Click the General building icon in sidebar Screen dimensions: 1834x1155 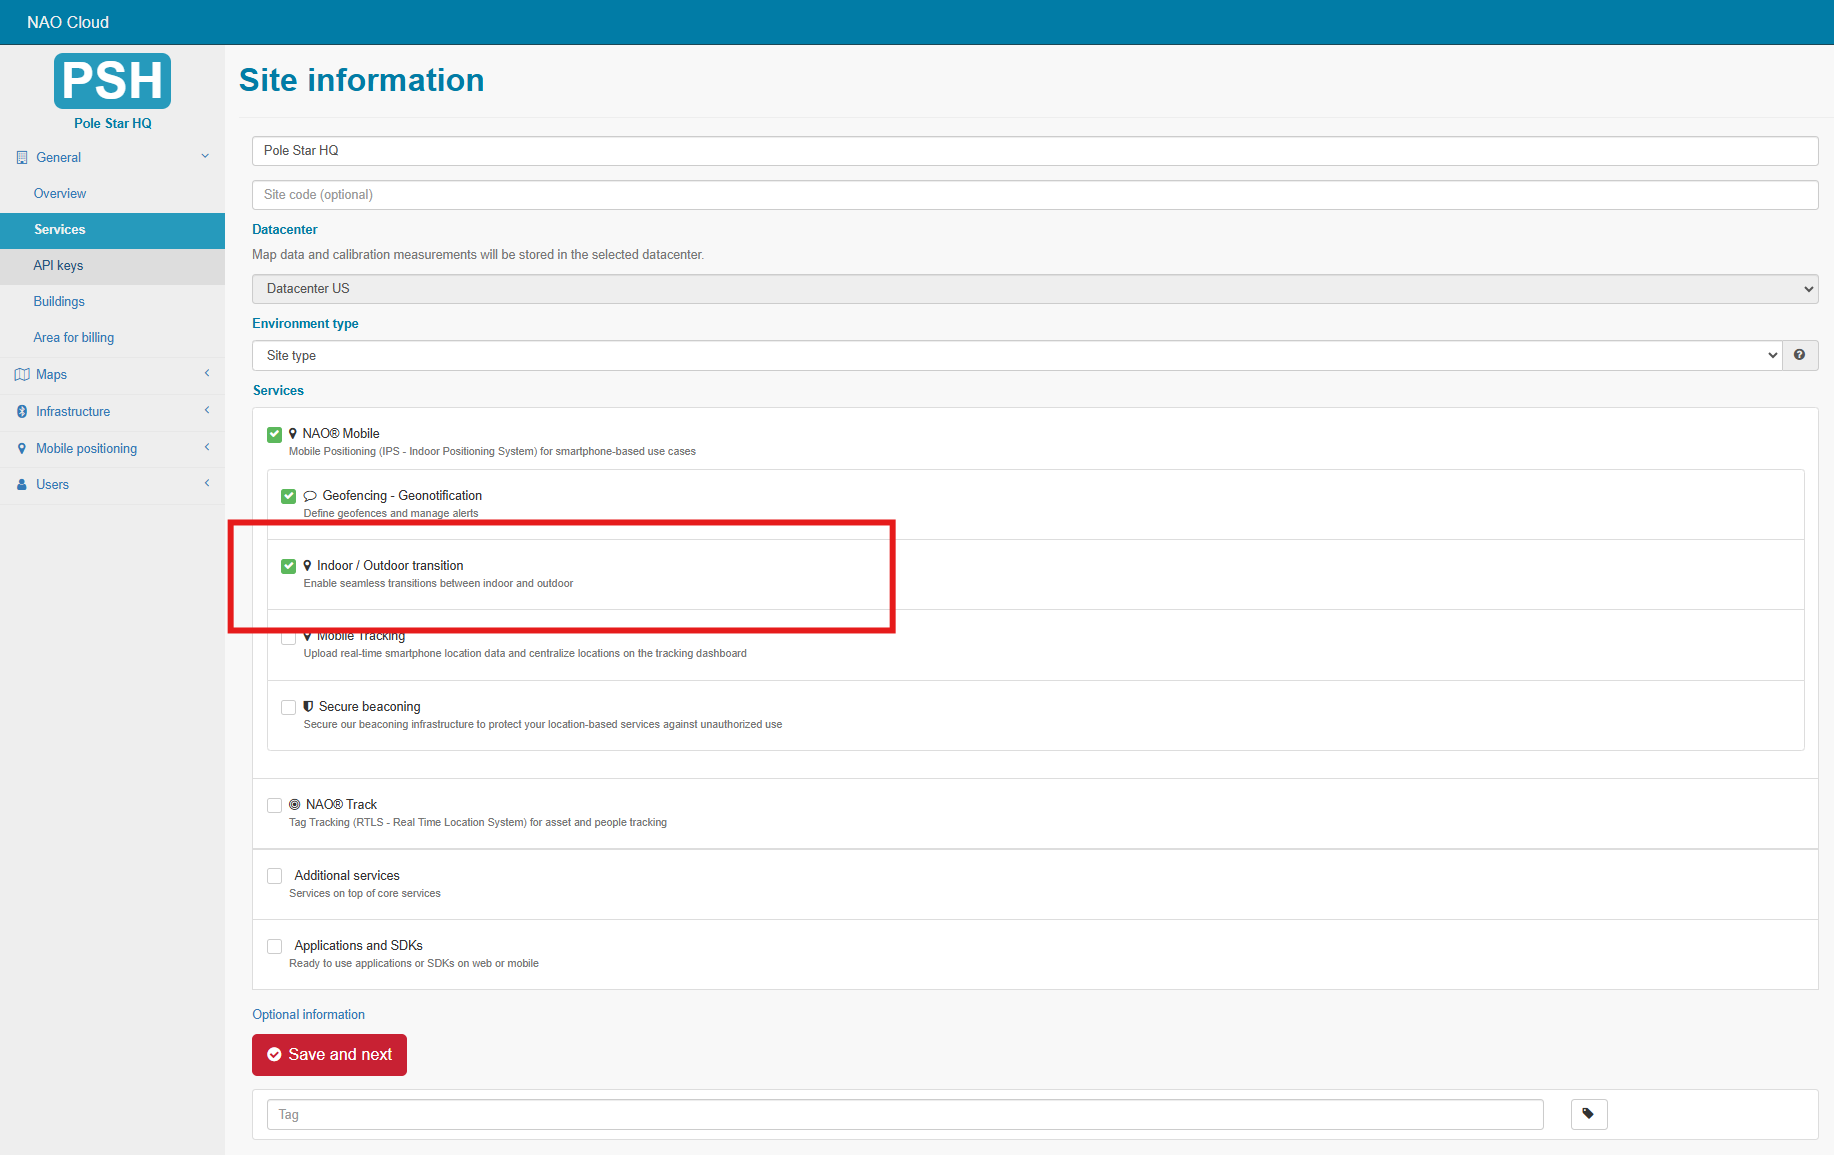[x=22, y=157]
